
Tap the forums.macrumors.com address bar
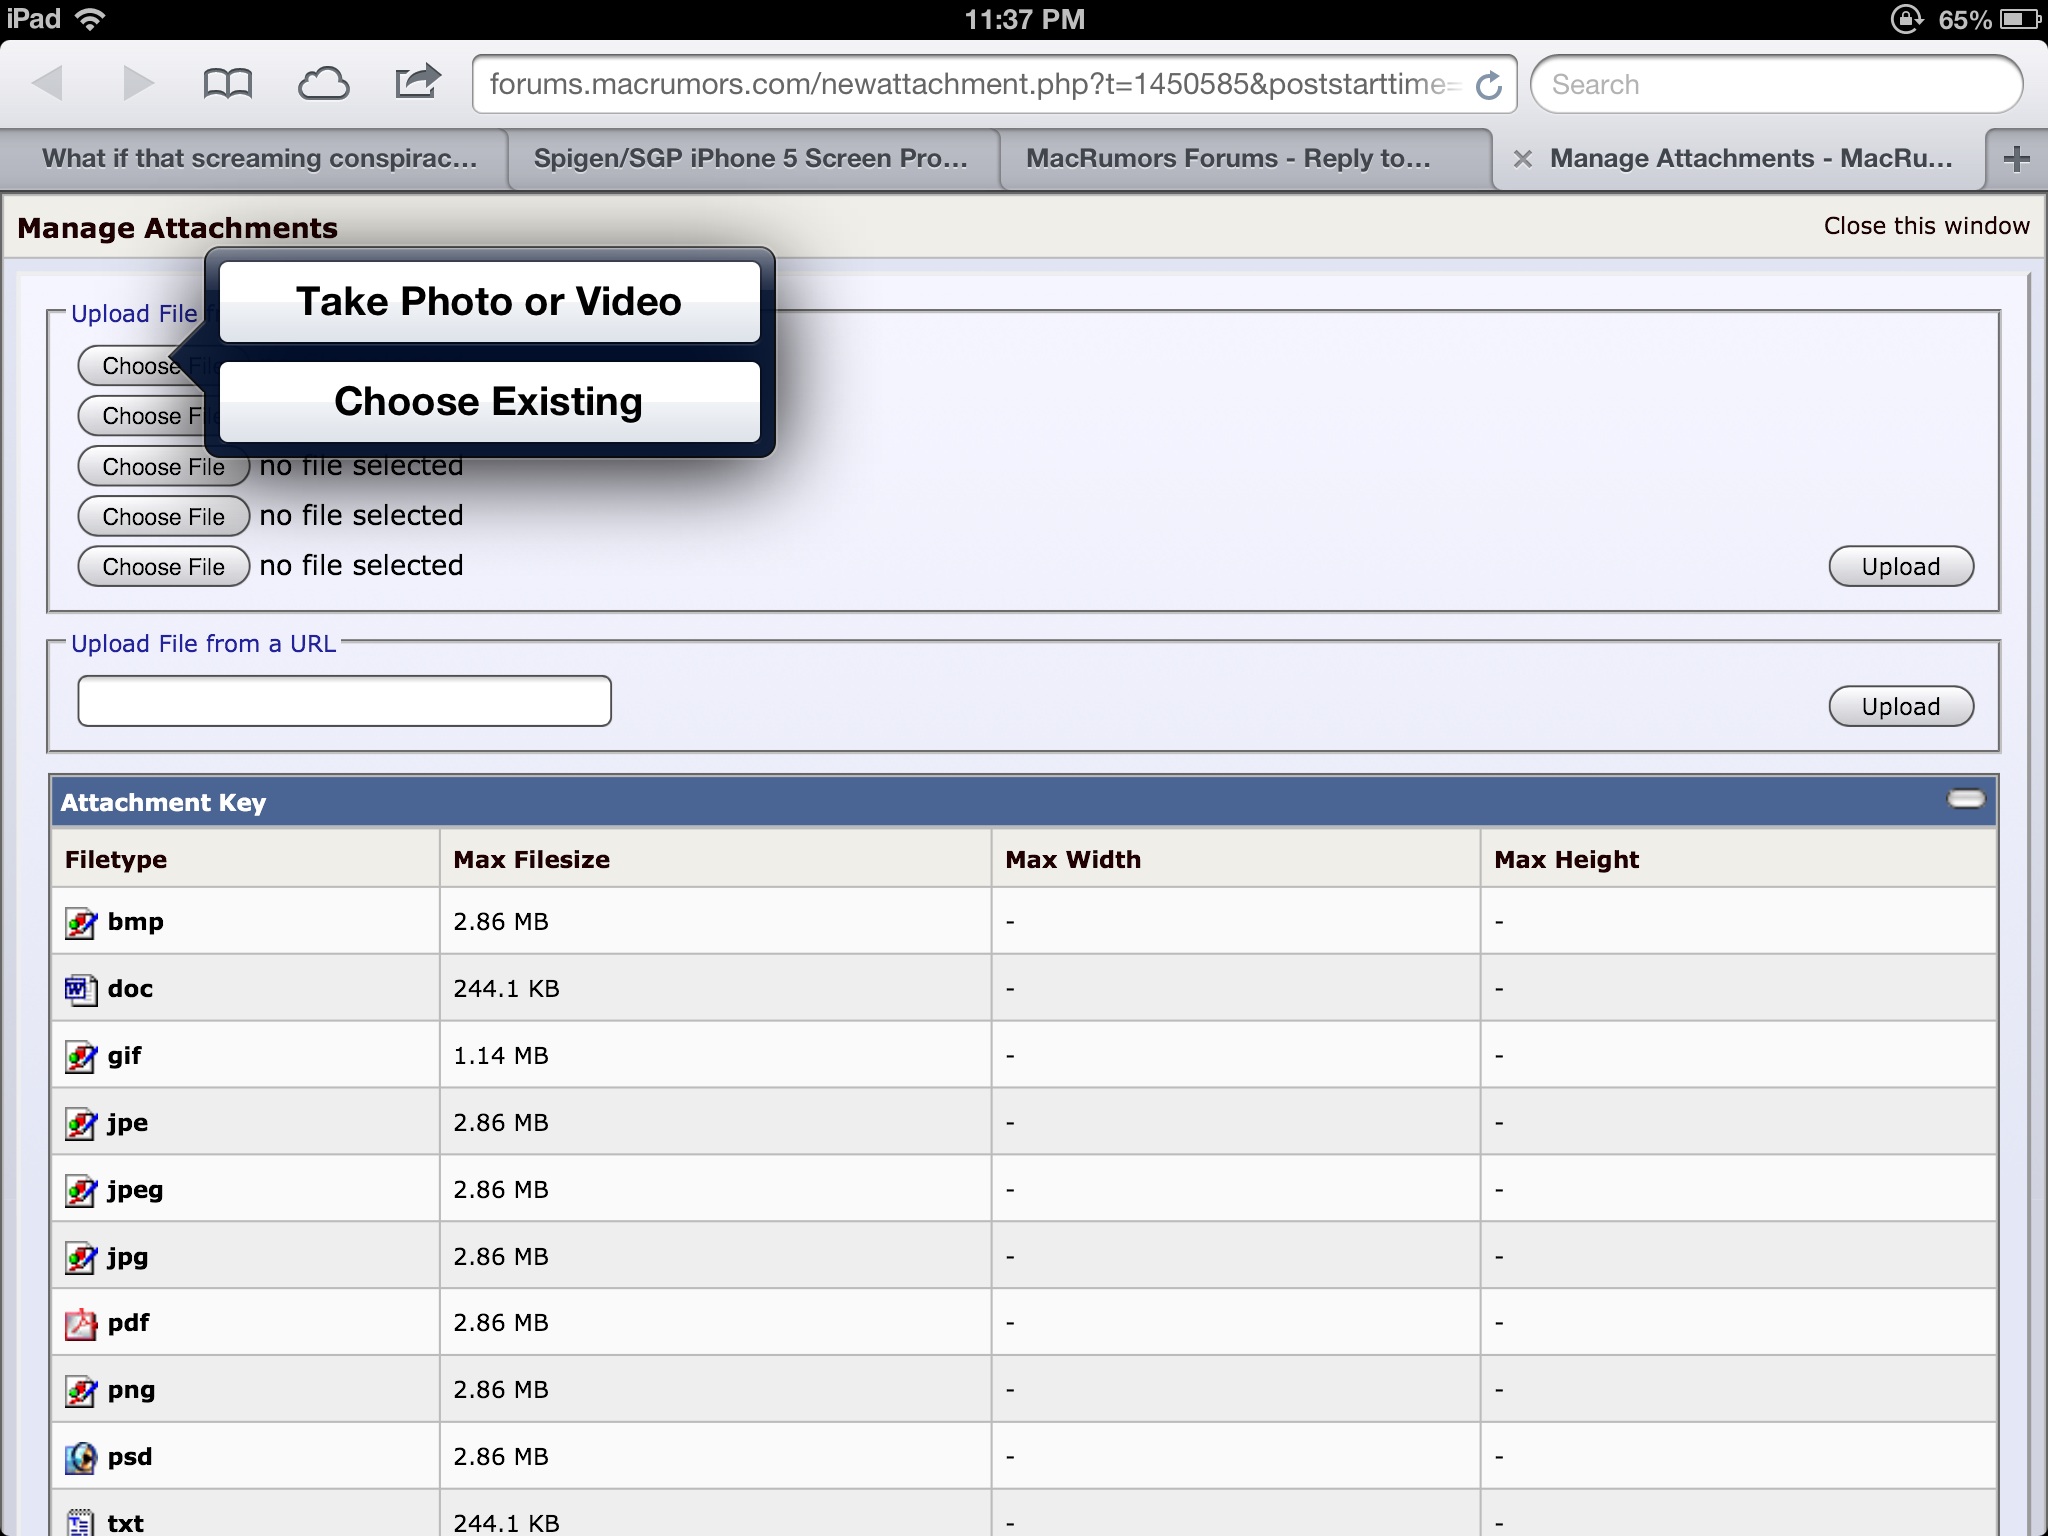pyautogui.click(x=968, y=85)
